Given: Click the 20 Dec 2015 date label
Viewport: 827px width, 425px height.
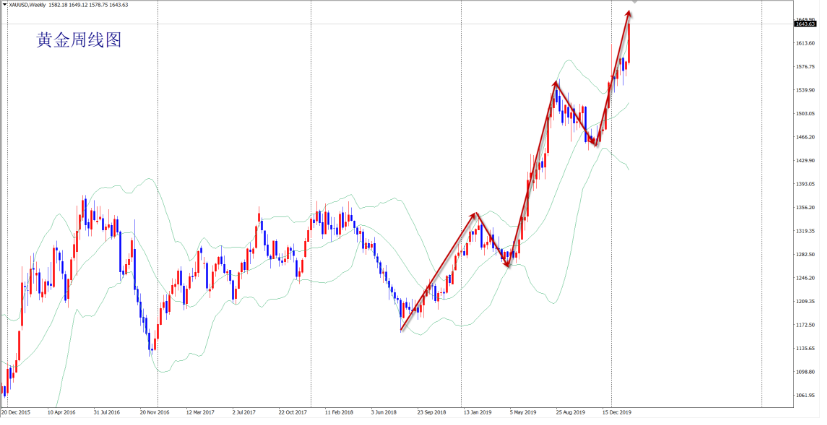Looking at the screenshot, I should 15,413.
